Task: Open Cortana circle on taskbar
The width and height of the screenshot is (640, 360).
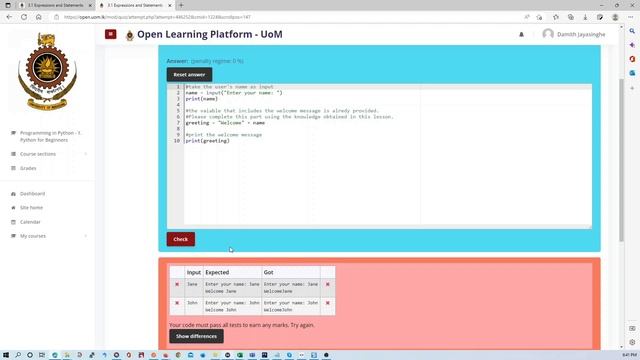Action: [30, 355]
